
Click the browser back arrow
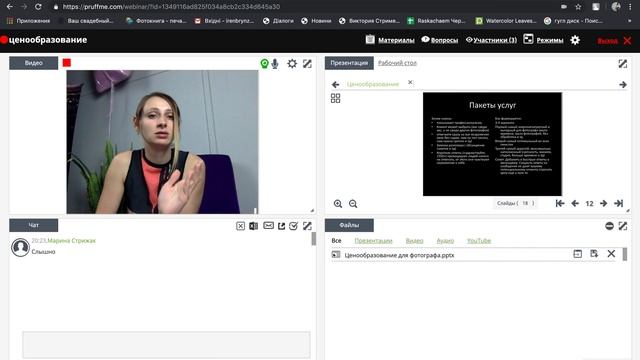(x=10, y=7)
